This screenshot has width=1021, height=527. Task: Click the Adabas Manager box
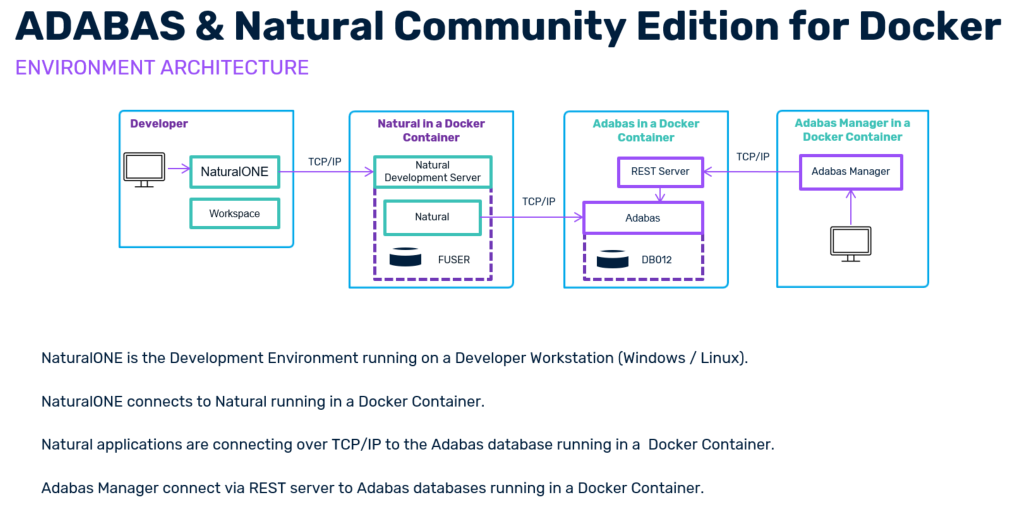[851, 171]
